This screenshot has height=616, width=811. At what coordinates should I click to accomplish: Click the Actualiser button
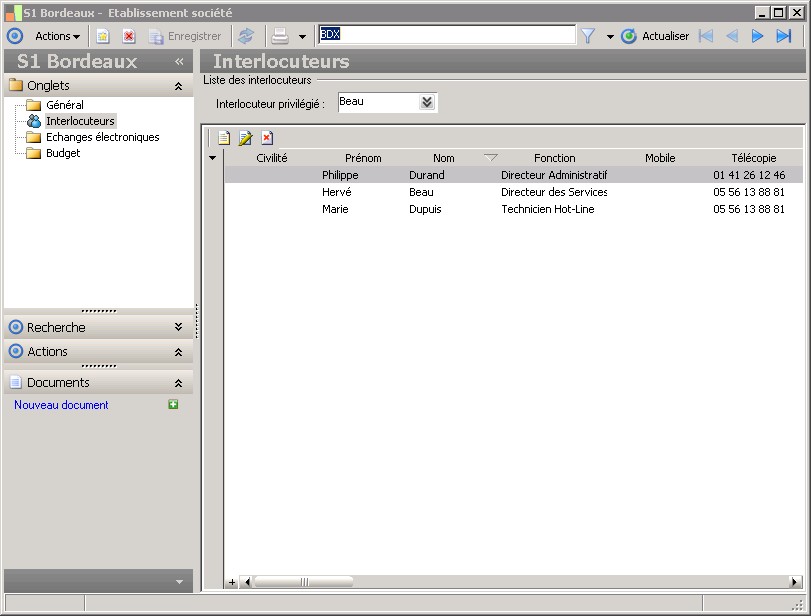click(x=655, y=36)
